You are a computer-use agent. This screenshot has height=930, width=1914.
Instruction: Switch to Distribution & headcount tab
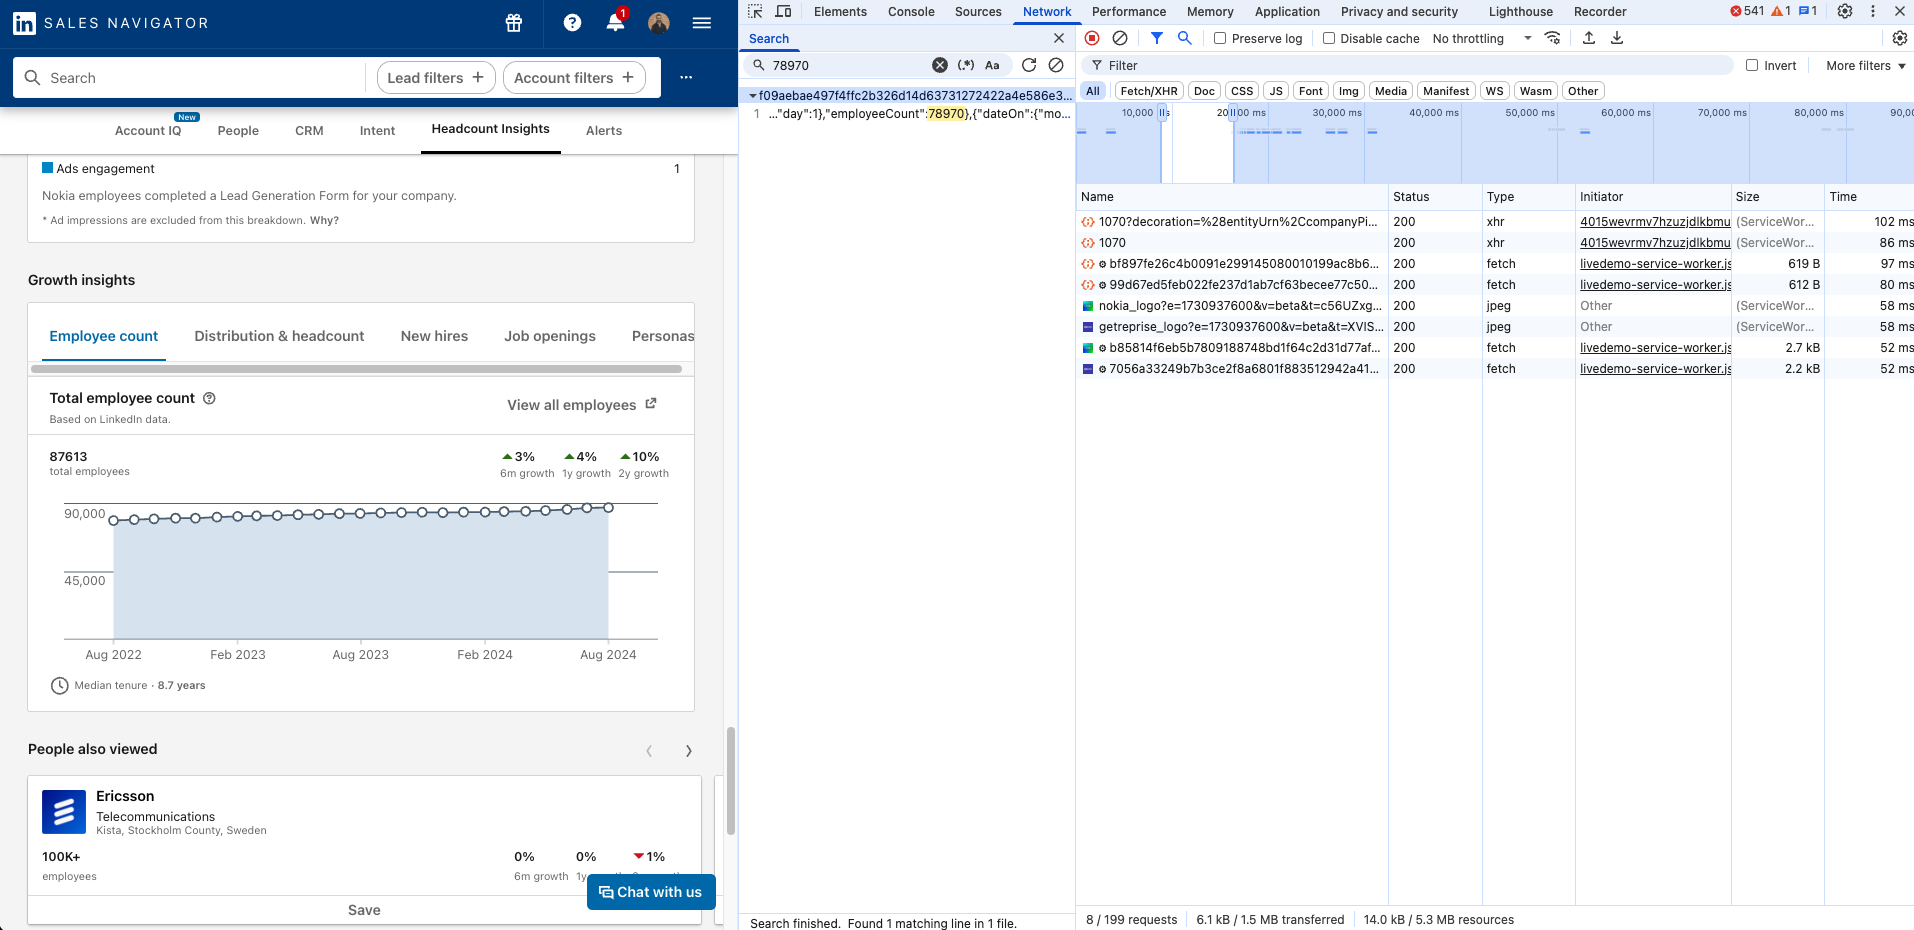pos(279,336)
